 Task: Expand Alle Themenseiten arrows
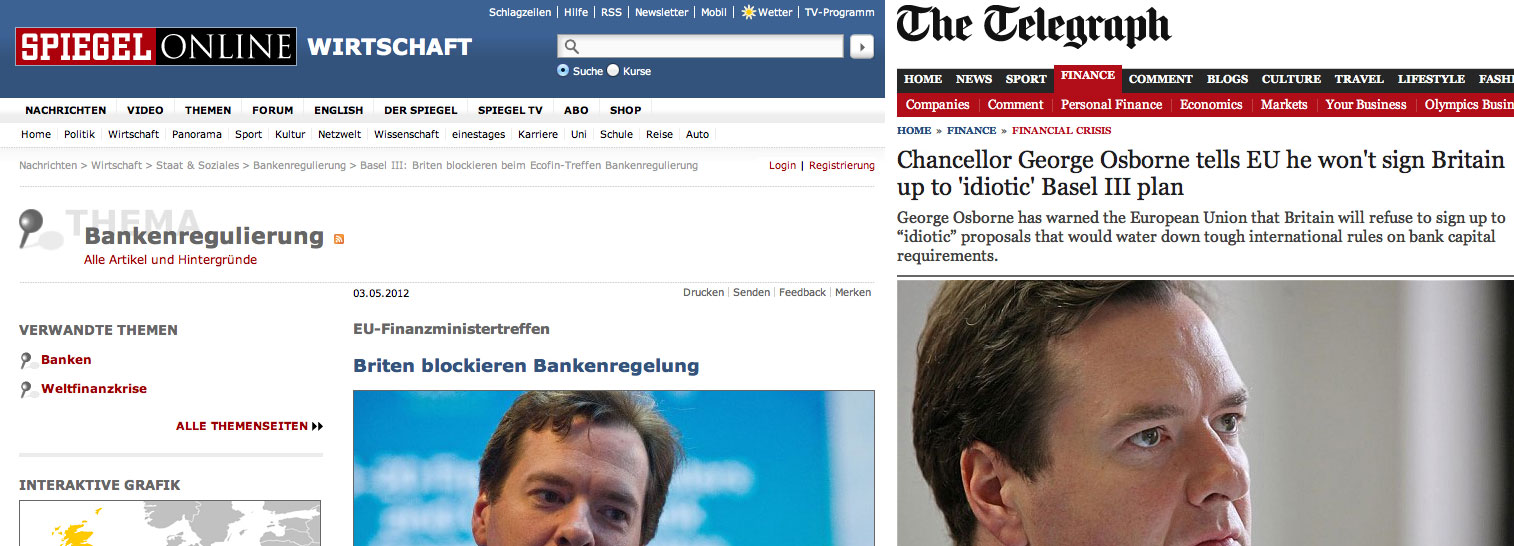click(x=317, y=426)
